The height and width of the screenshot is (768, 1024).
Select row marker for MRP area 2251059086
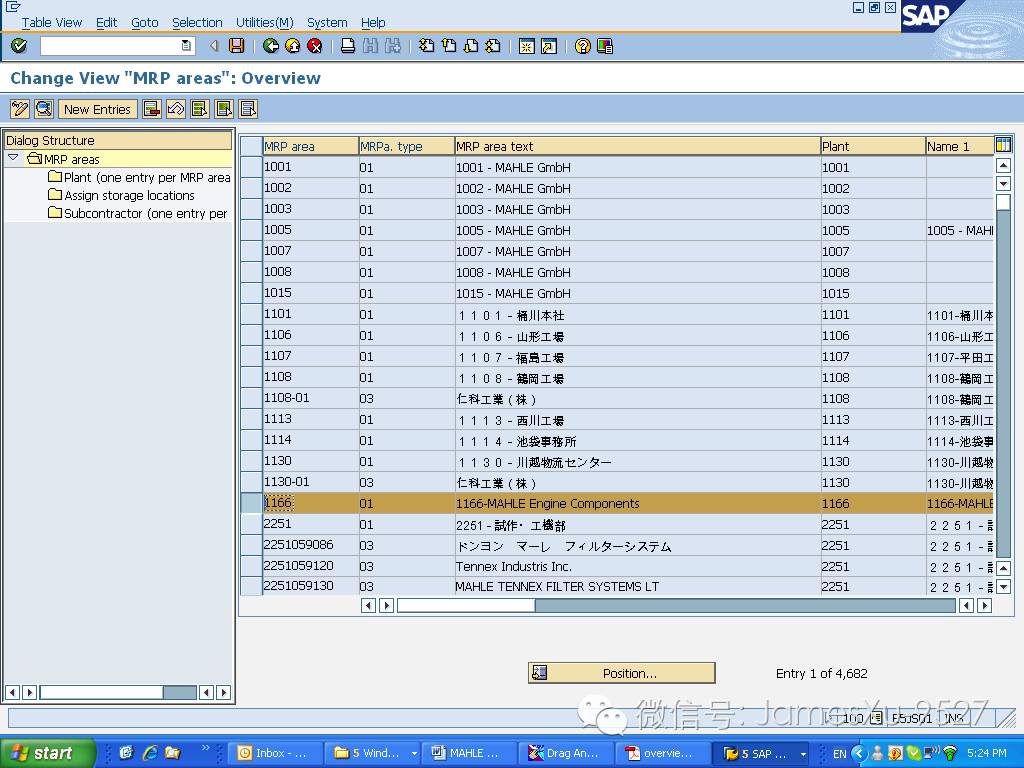pos(251,545)
